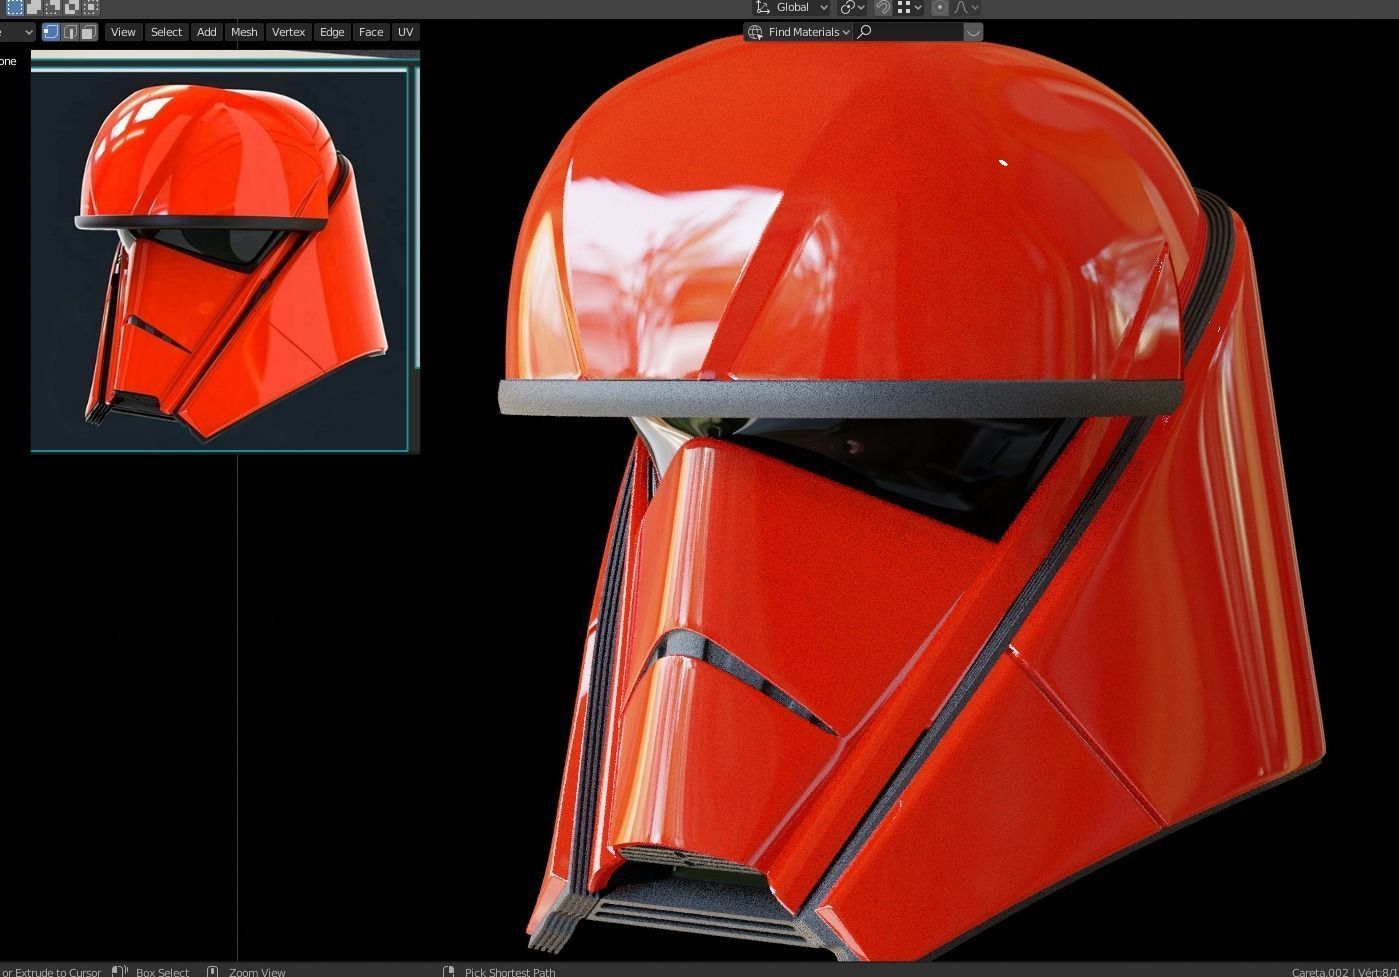The height and width of the screenshot is (977, 1399).
Task: Click the magnifier search icon
Action: (x=865, y=32)
